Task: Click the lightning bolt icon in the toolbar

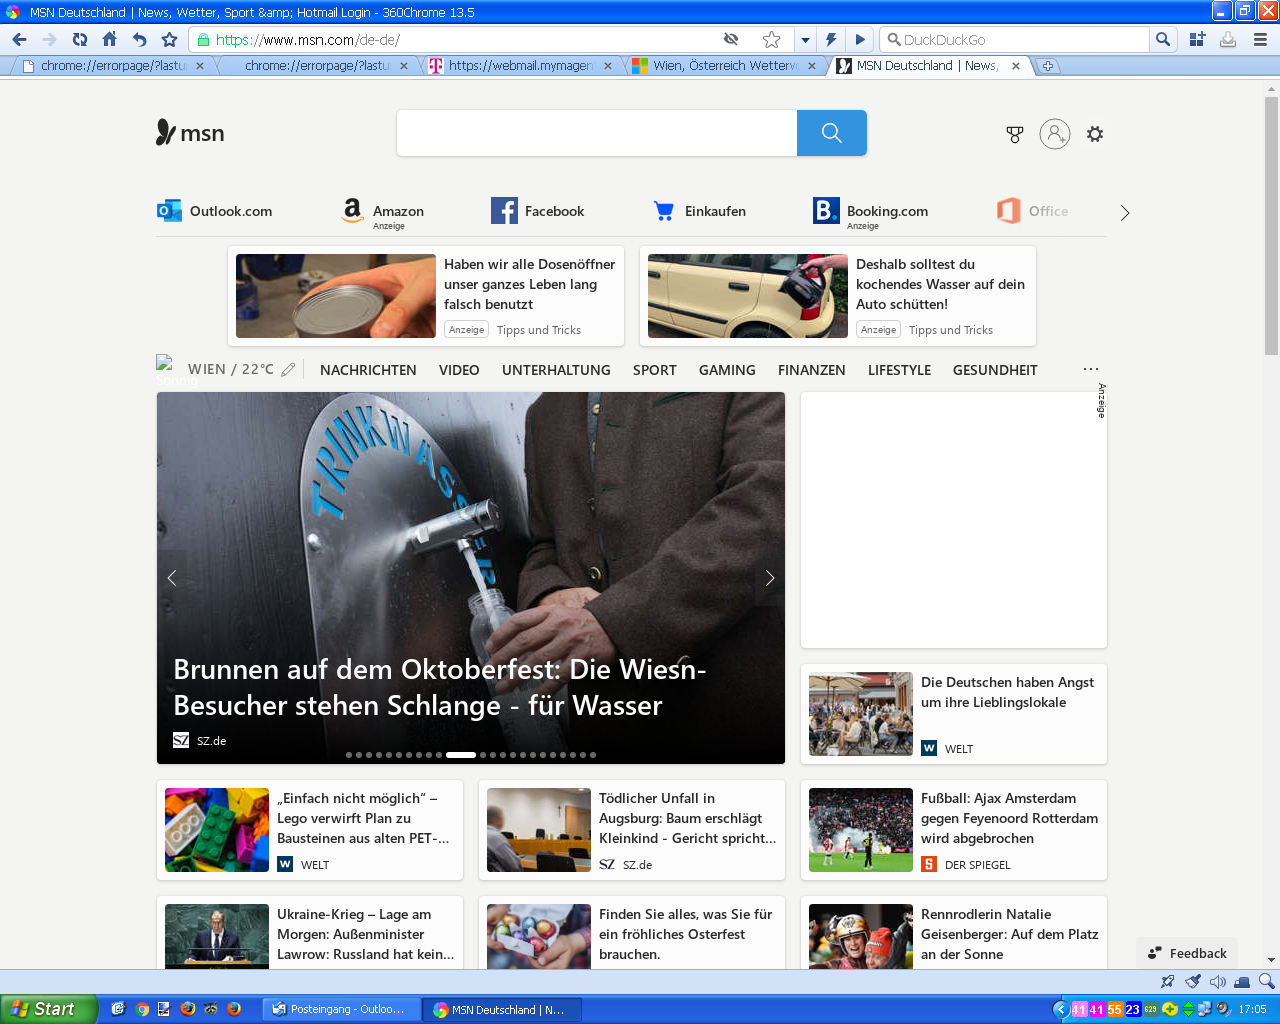Action: [x=831, y=40]
